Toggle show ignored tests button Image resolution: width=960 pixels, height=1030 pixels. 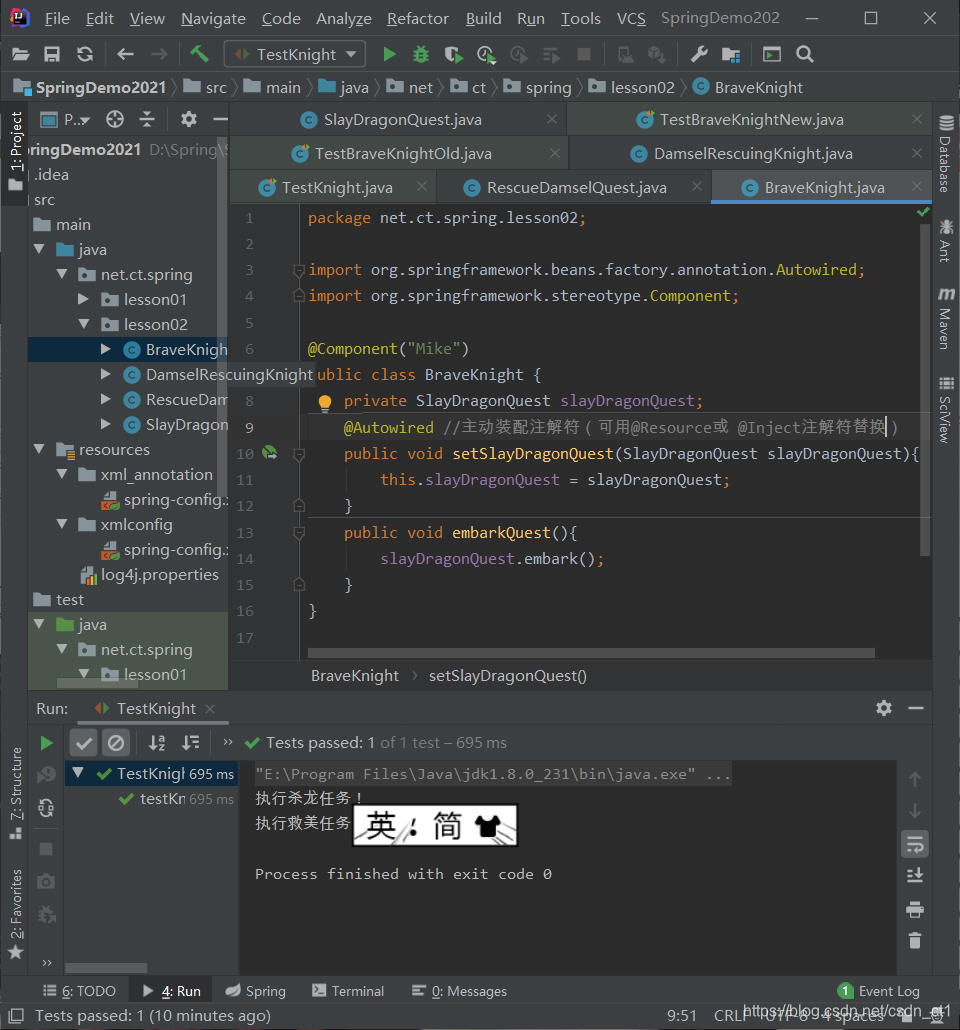pos(116,743)
